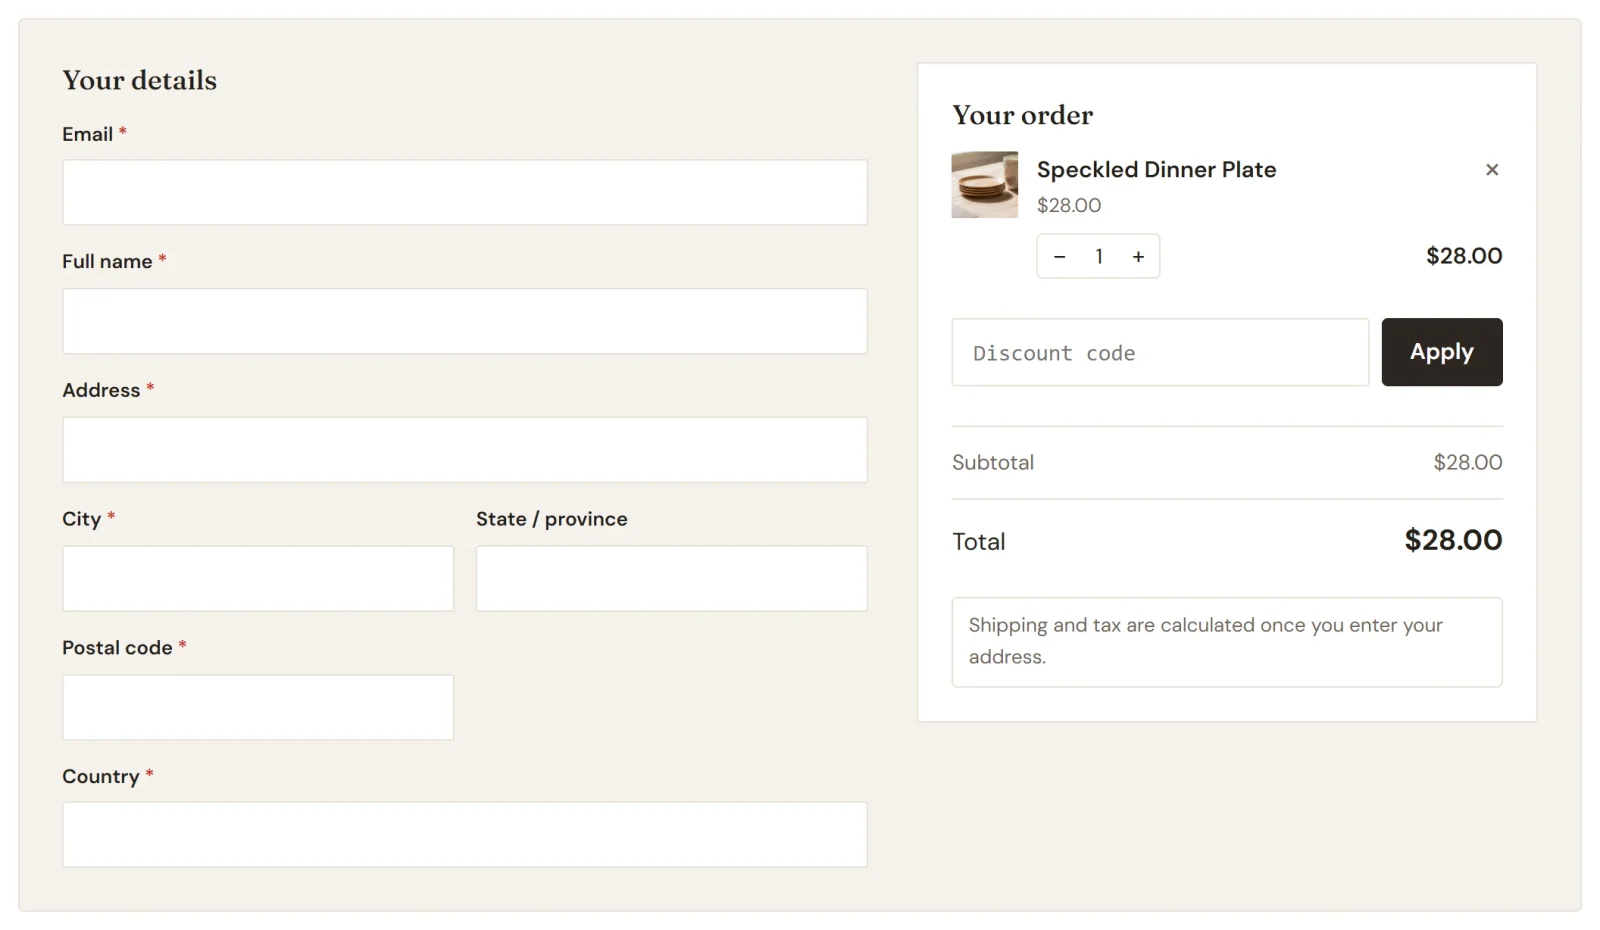Focus the Postal code input
Screen dimensions: 1600x930
coord(258,707)
